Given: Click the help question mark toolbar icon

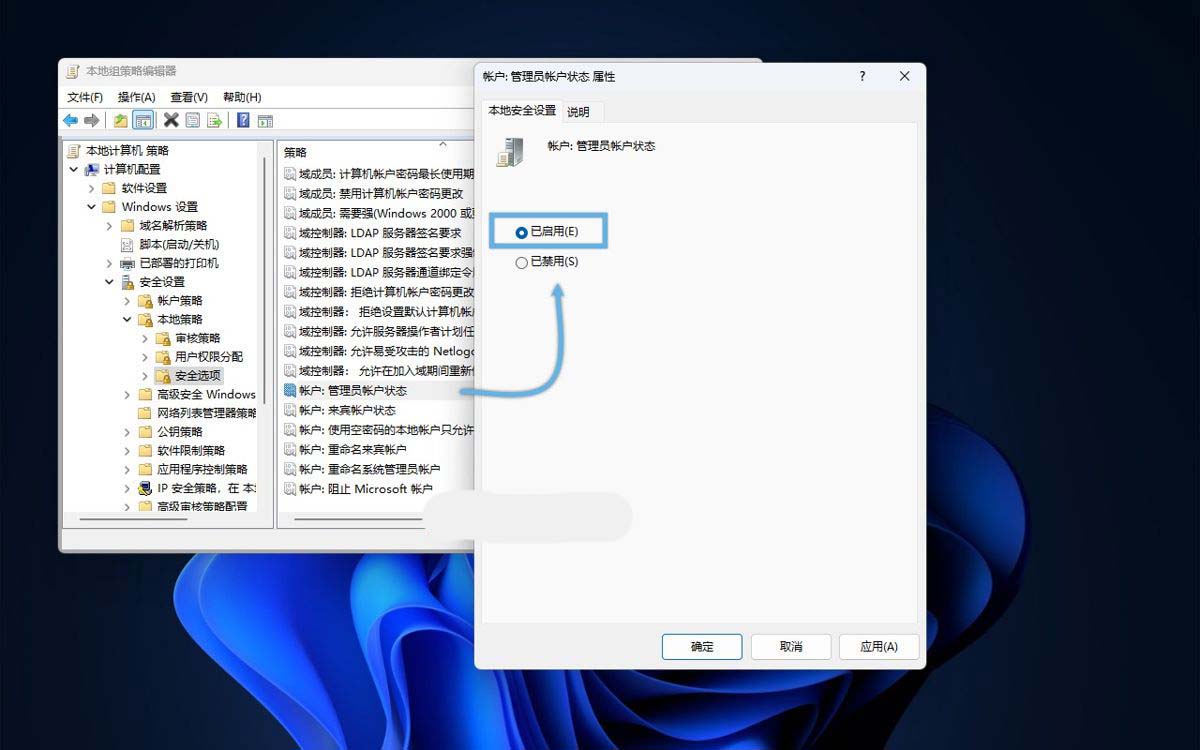Looking at the screenshot, I should click(x=243, y=120).
